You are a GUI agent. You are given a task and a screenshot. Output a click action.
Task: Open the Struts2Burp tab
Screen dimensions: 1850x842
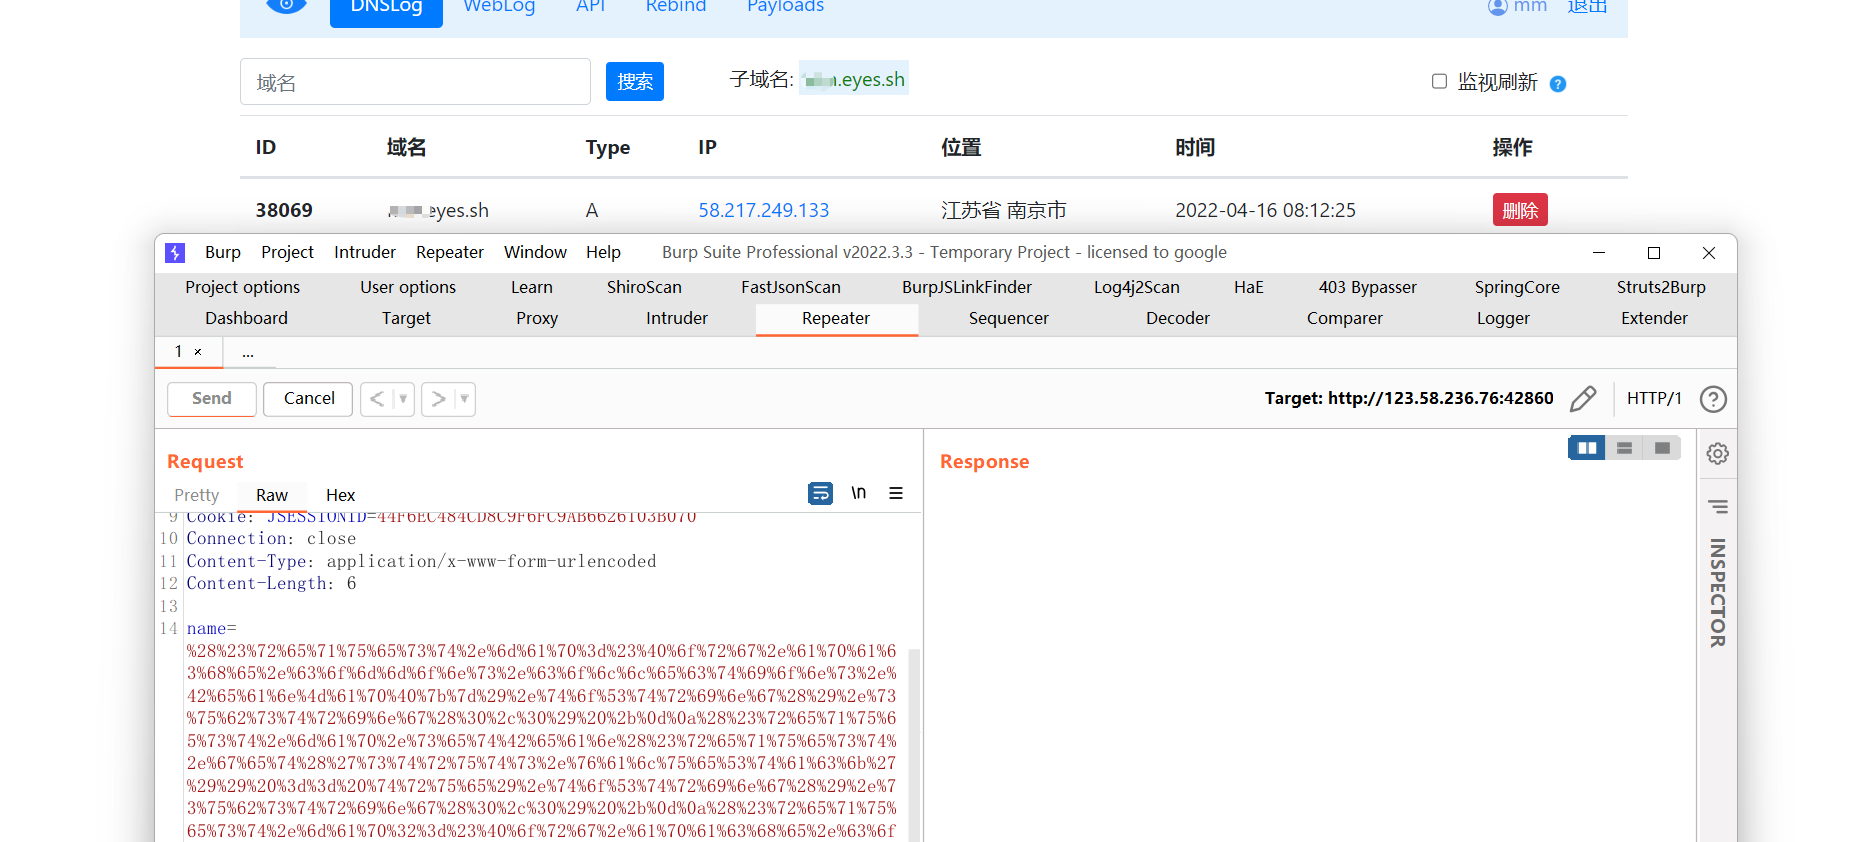coord(1661,287)
